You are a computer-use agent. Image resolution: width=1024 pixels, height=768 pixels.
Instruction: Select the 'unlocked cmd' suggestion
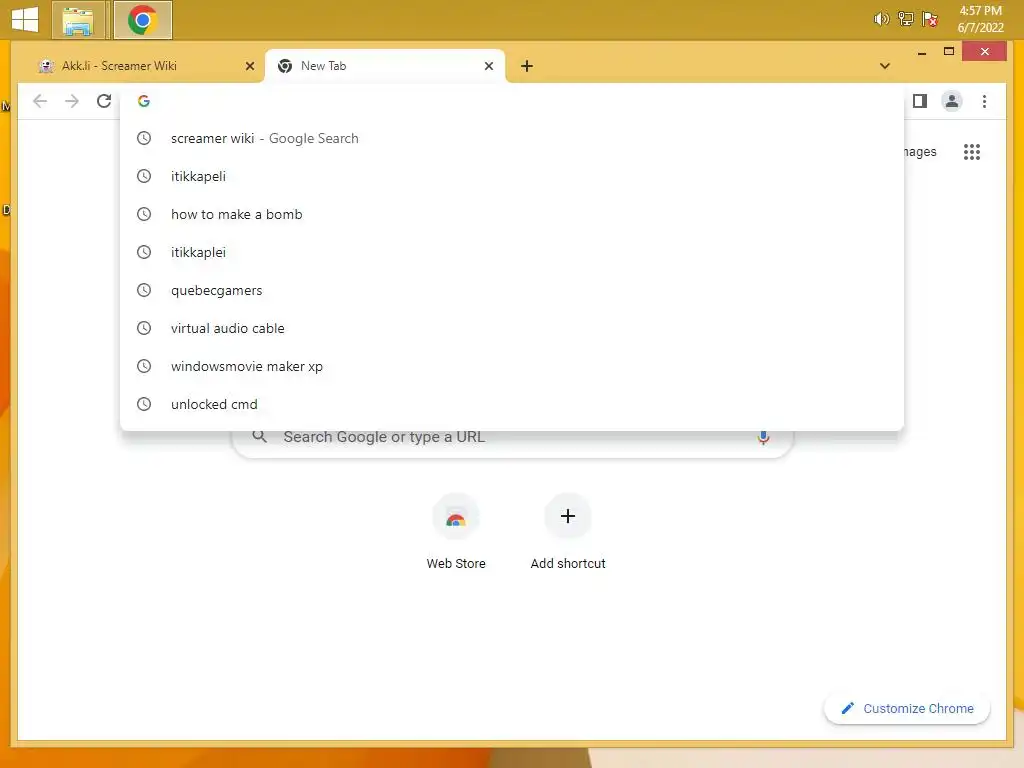(x=512, y=404)
